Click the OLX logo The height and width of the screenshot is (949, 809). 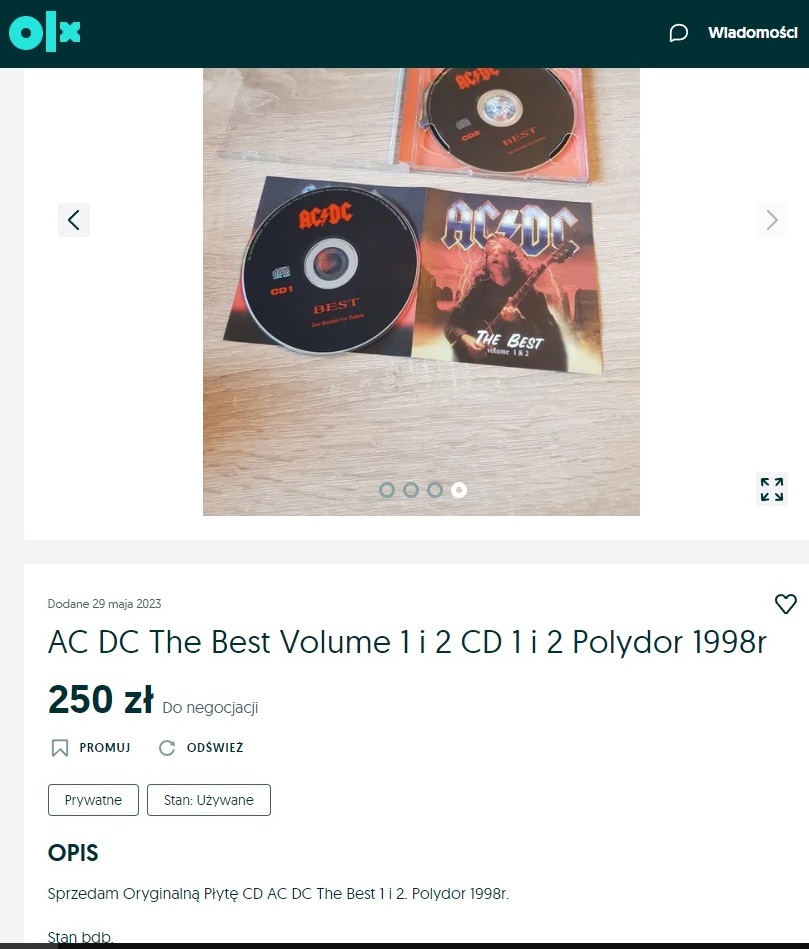(44, 31)
